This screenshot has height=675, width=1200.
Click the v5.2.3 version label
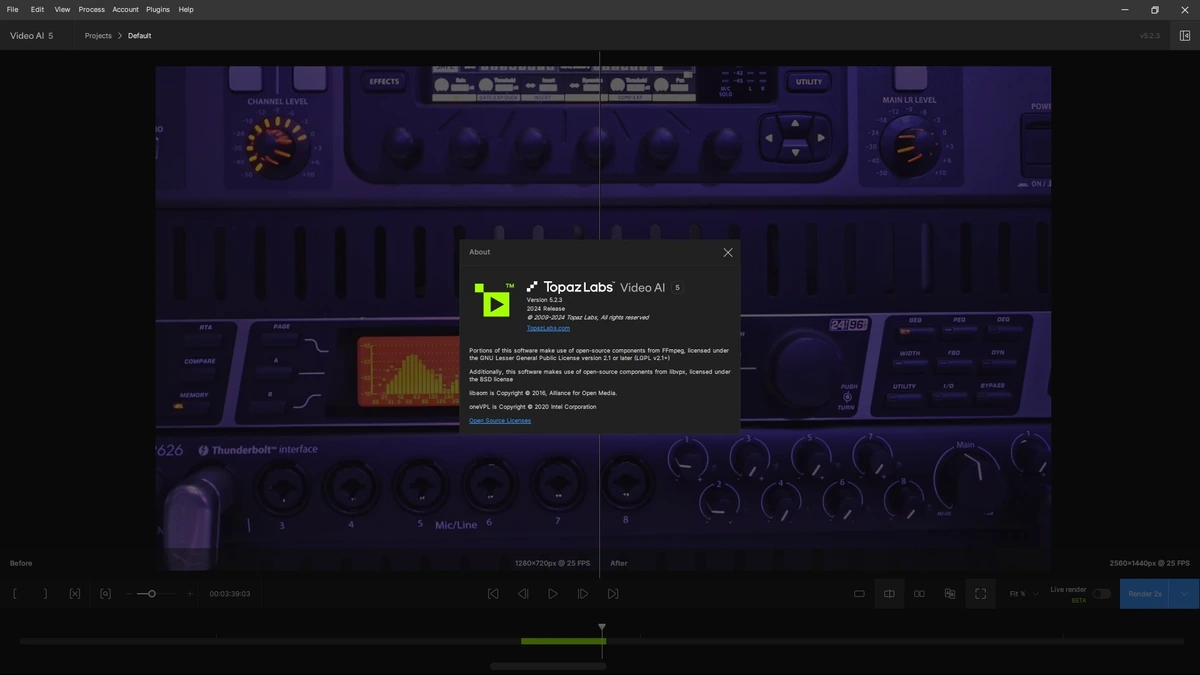click(1150, 36)
